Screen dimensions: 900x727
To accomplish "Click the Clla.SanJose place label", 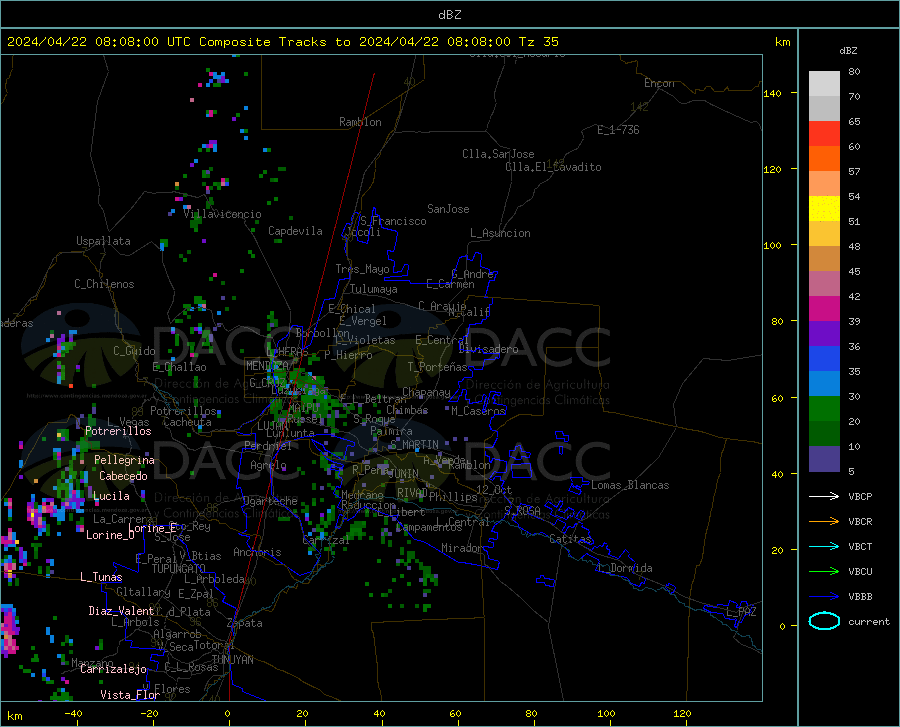I will [498, 154].
